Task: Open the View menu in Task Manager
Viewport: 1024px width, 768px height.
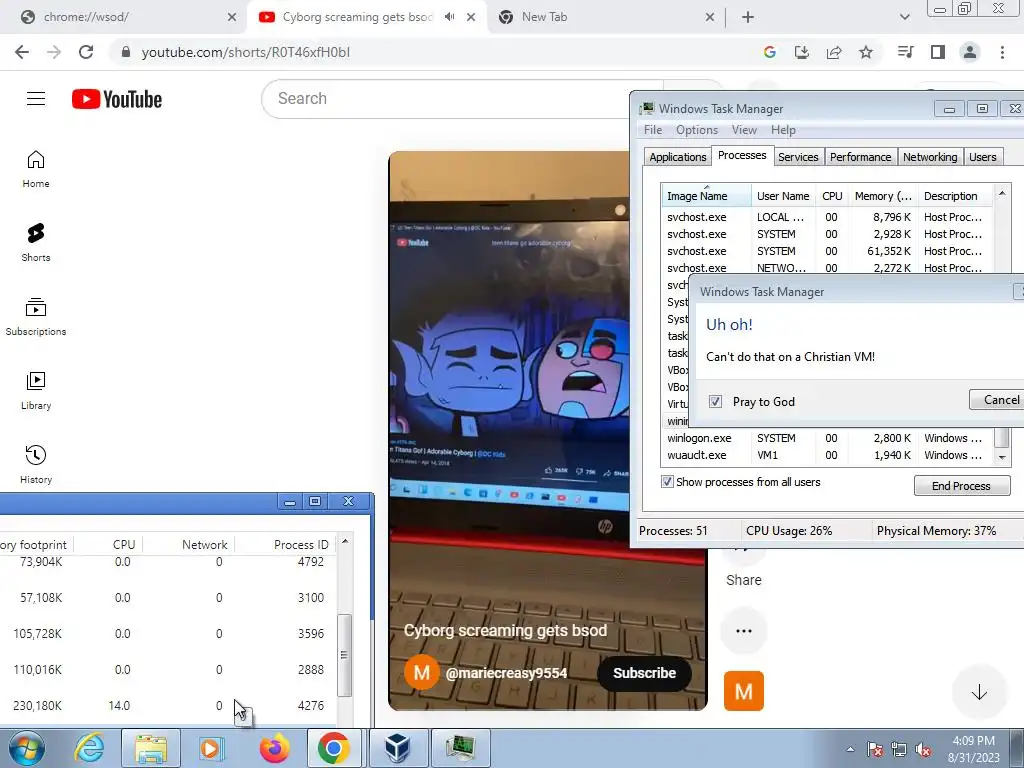Action: (x=744, y=130)
